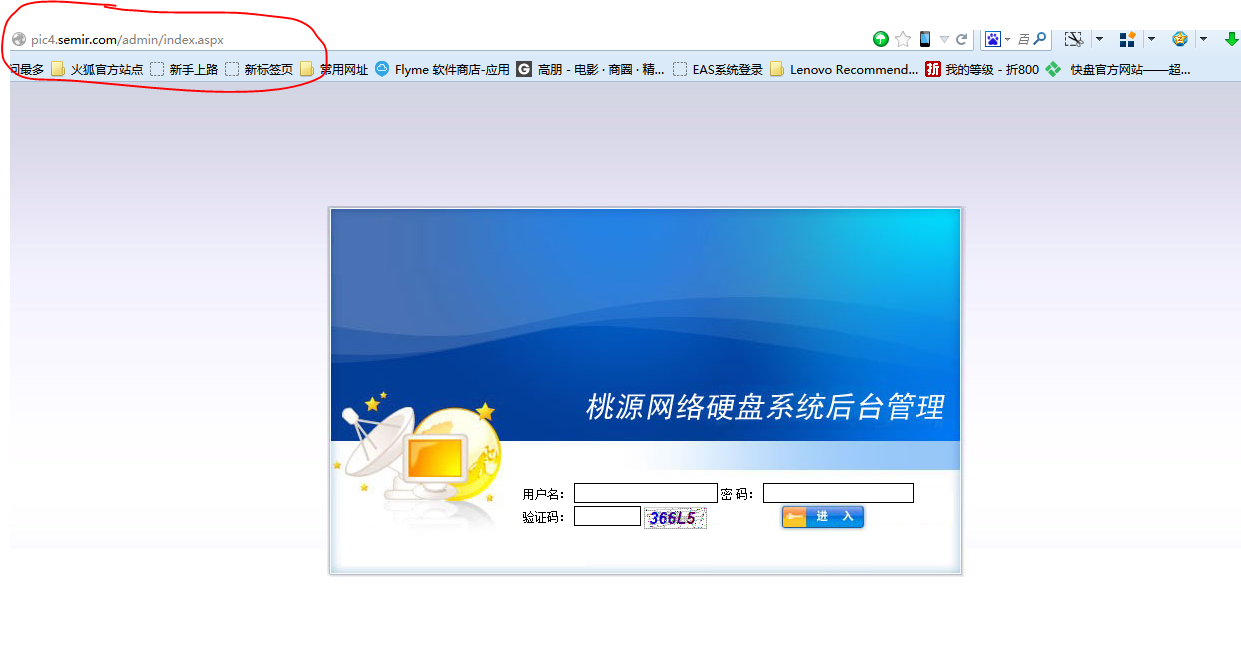
Task: Reload the page with the refresh arrow
Action: click(962, 40)
